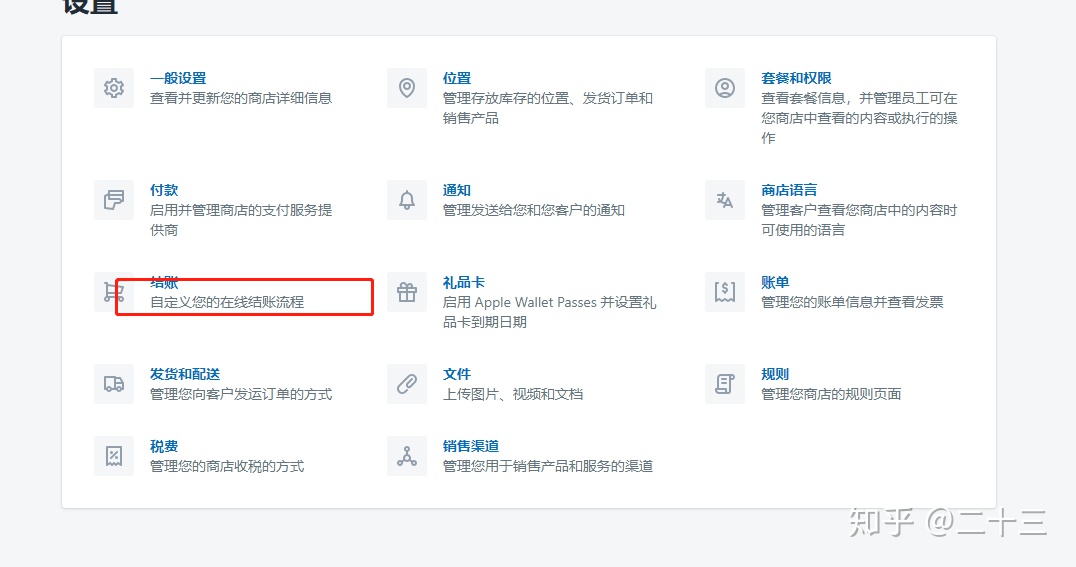This screenshot has width=1076, height=567.
Task: Click the payment card icon for 付款
Action: (x=114, y=200)
